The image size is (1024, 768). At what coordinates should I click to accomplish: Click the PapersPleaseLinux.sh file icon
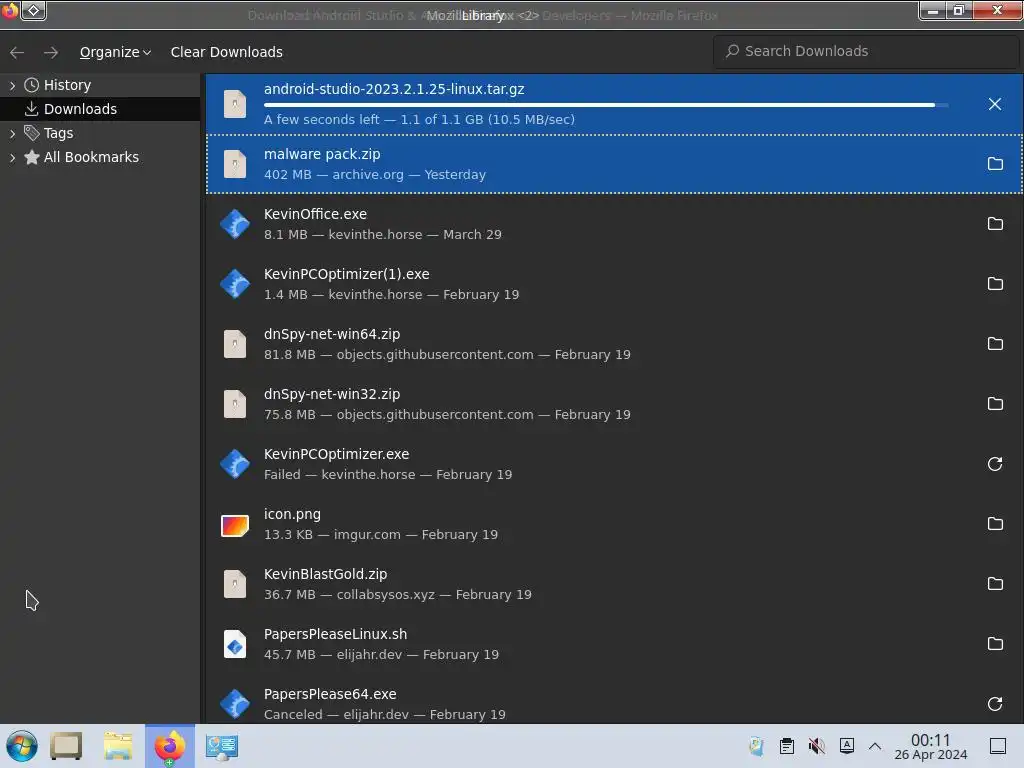pos(234,644)
